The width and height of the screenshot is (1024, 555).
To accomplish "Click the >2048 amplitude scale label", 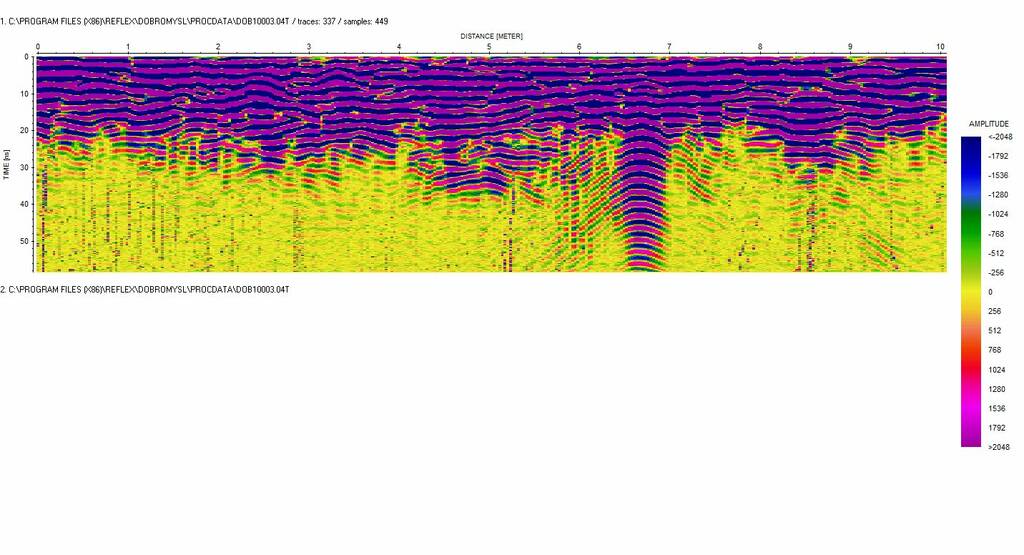I will click(997, 447).
